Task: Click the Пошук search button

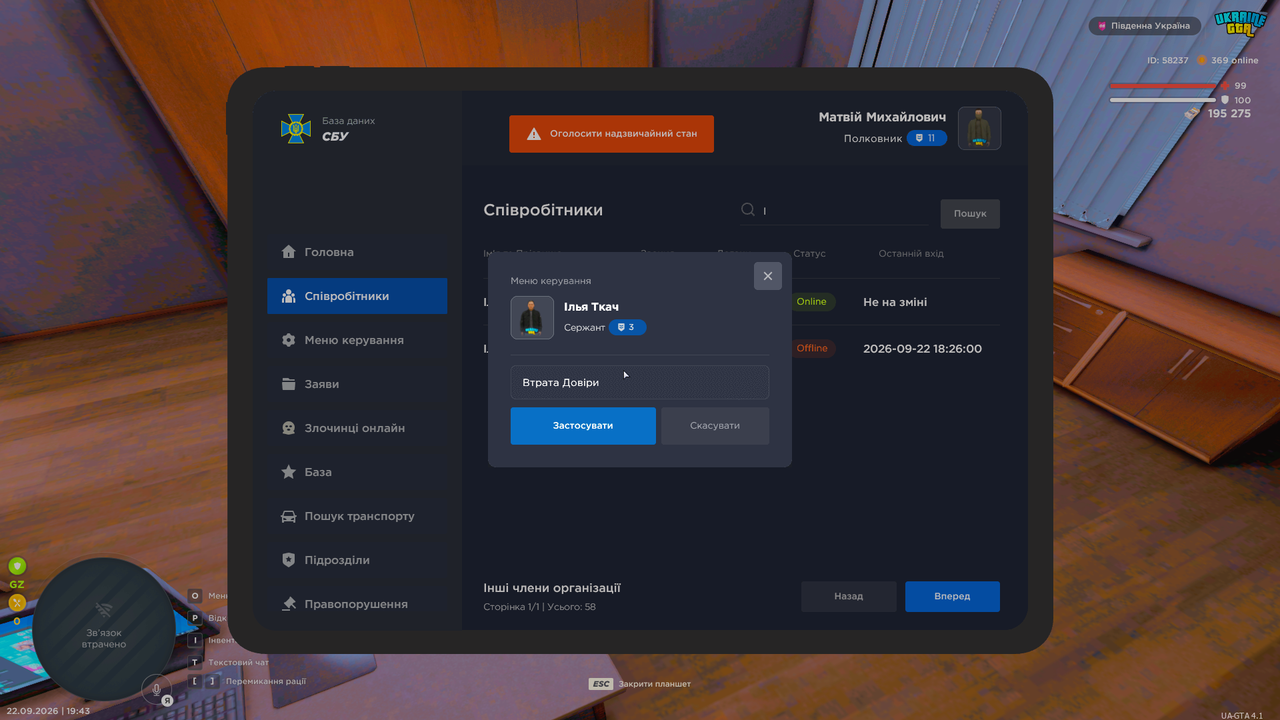Action: tap(970, 213)
